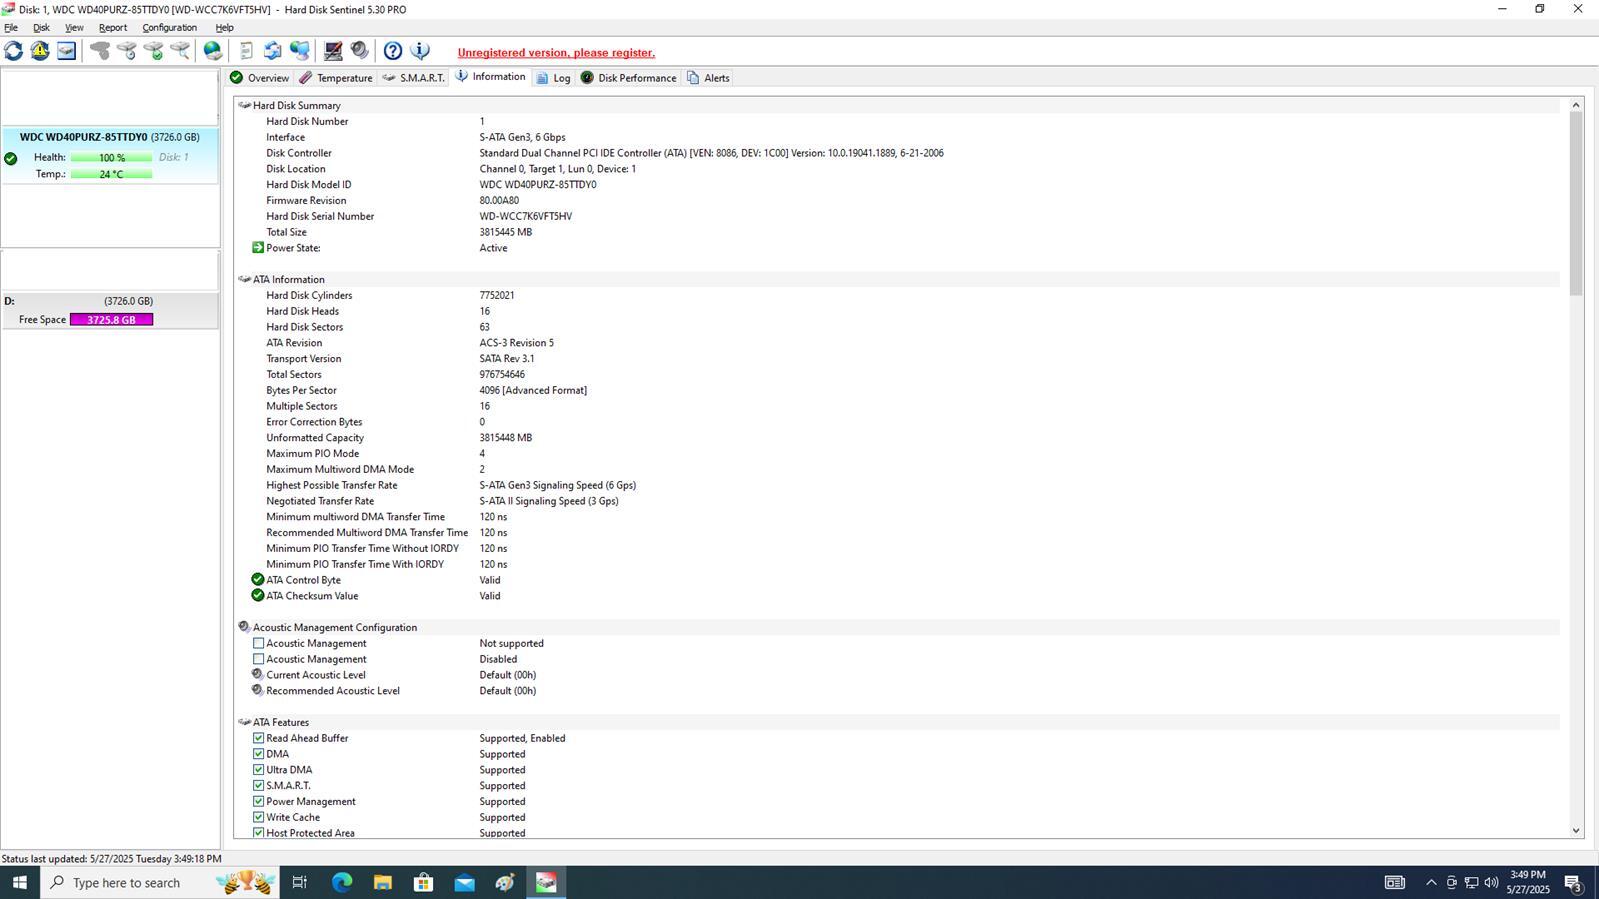
Task: Click the refresh icon with yellow warning sign
Action: point(40,51)
